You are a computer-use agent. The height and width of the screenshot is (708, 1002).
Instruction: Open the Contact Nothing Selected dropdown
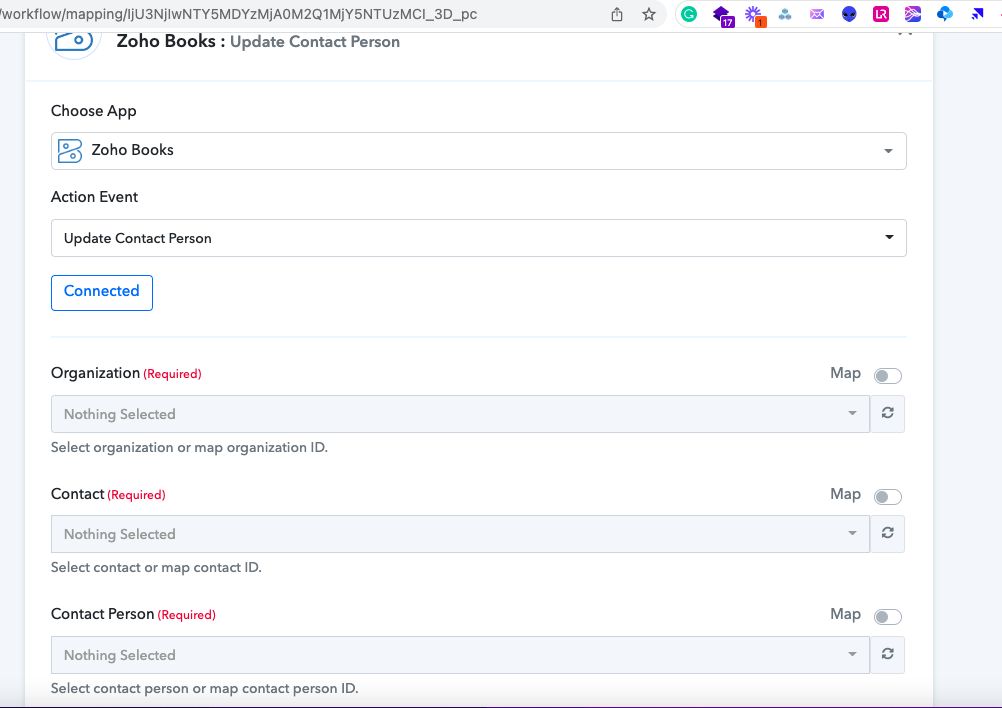460,534
